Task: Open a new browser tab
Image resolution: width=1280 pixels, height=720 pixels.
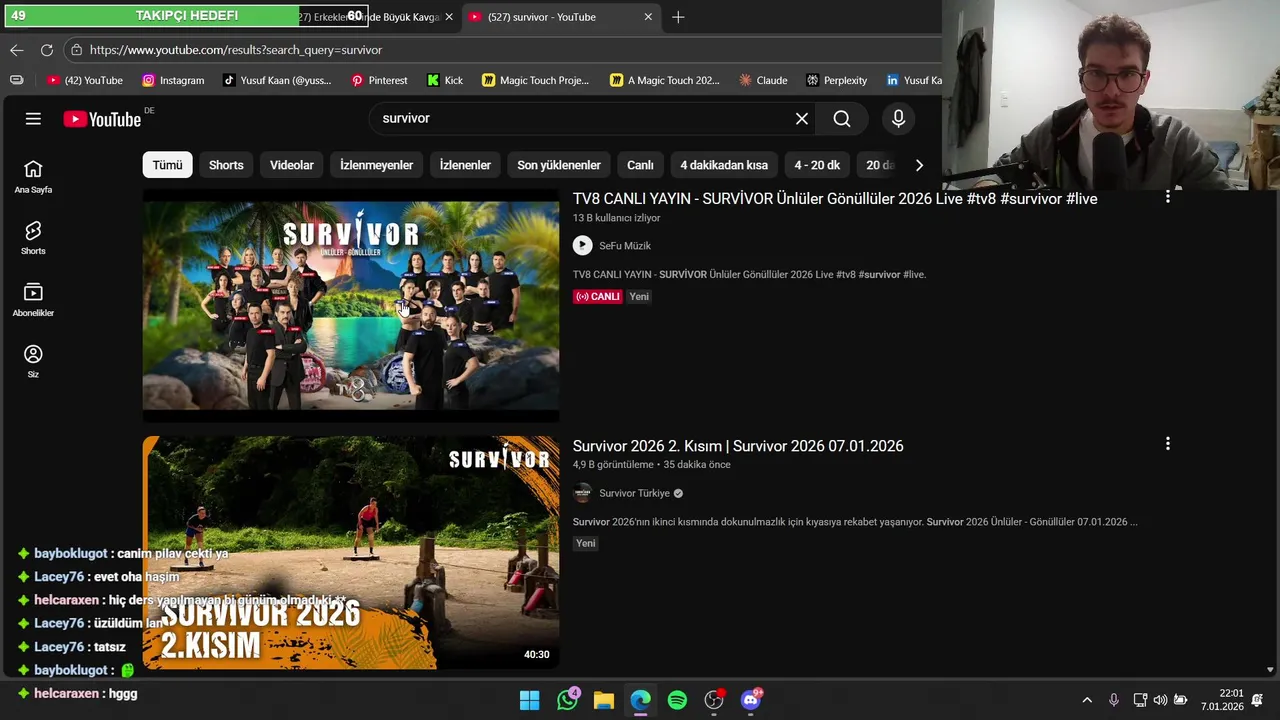Action: [x=678, y=17]
